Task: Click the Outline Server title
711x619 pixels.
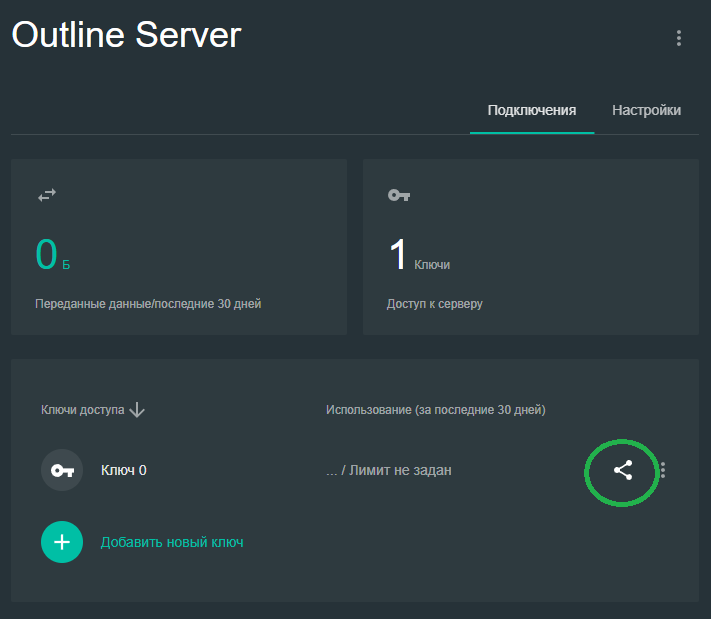Action: point(126,36)
